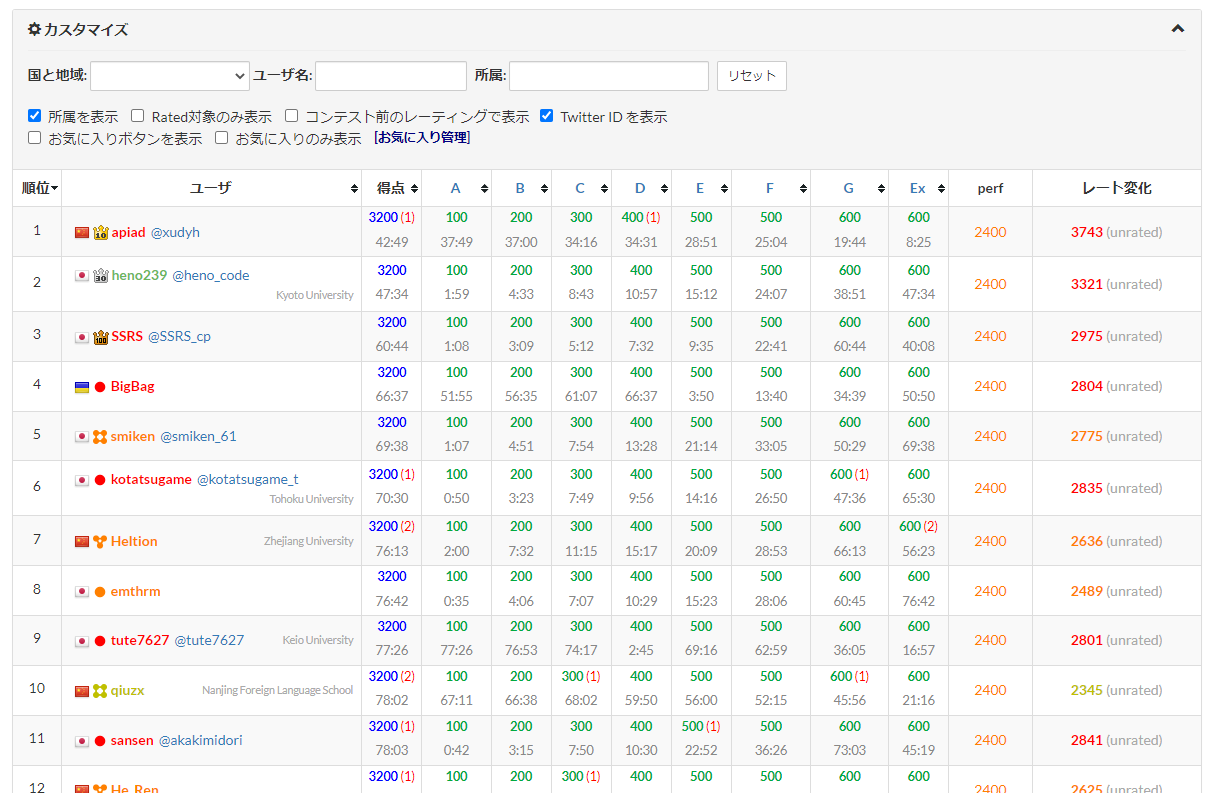Open problem G from column header
1219x793 pixels.
(x=848, y=188)
